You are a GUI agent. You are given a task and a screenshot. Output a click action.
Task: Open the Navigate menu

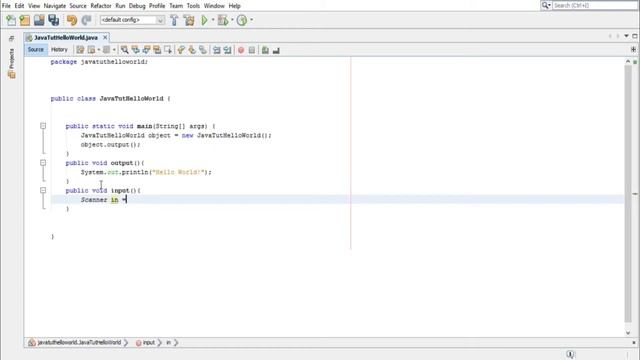[x=55, y=6]
